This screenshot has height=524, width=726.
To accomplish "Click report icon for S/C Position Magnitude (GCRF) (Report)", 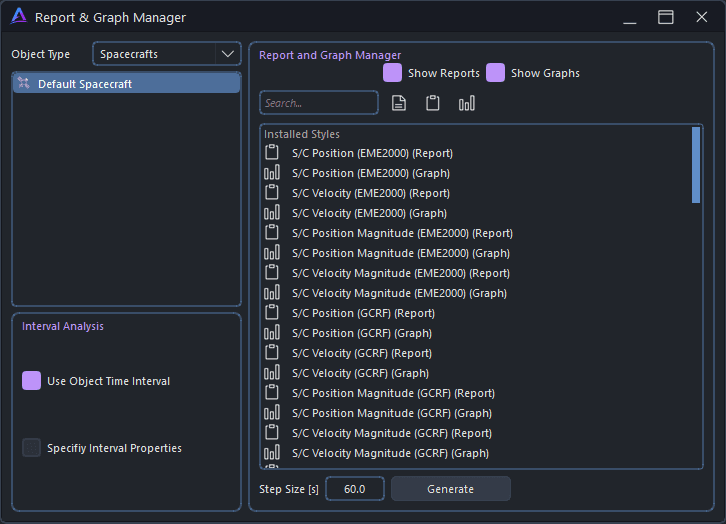I will 272,392.
